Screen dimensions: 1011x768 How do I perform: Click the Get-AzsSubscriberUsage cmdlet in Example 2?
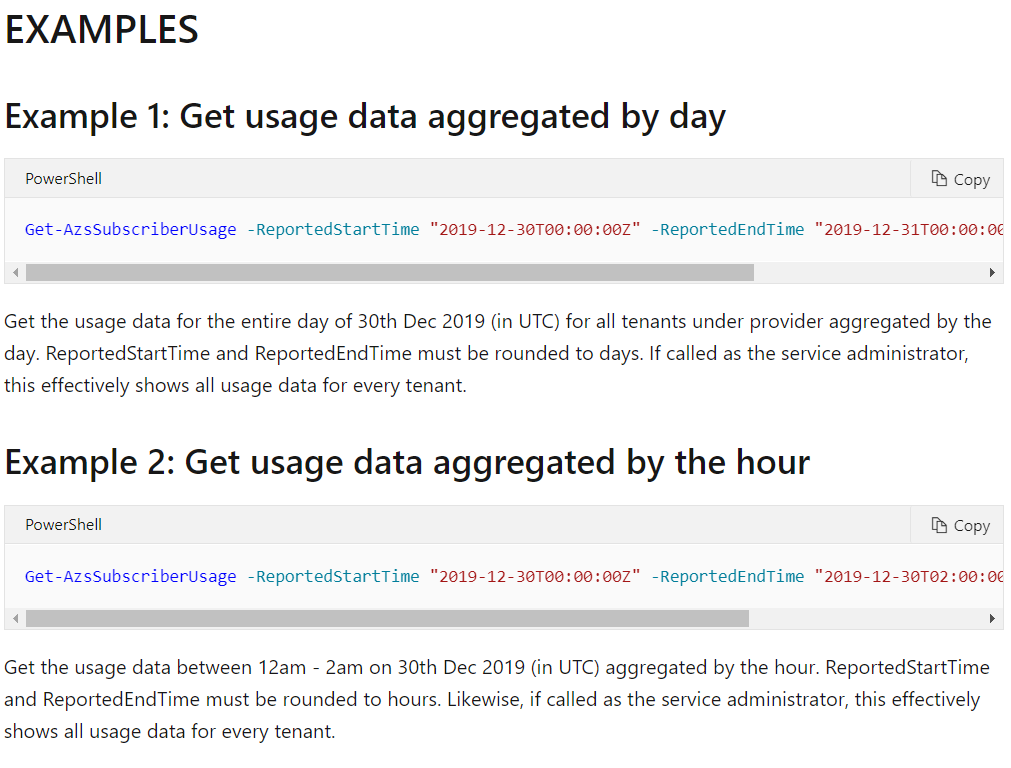click(x=130, y=576)
